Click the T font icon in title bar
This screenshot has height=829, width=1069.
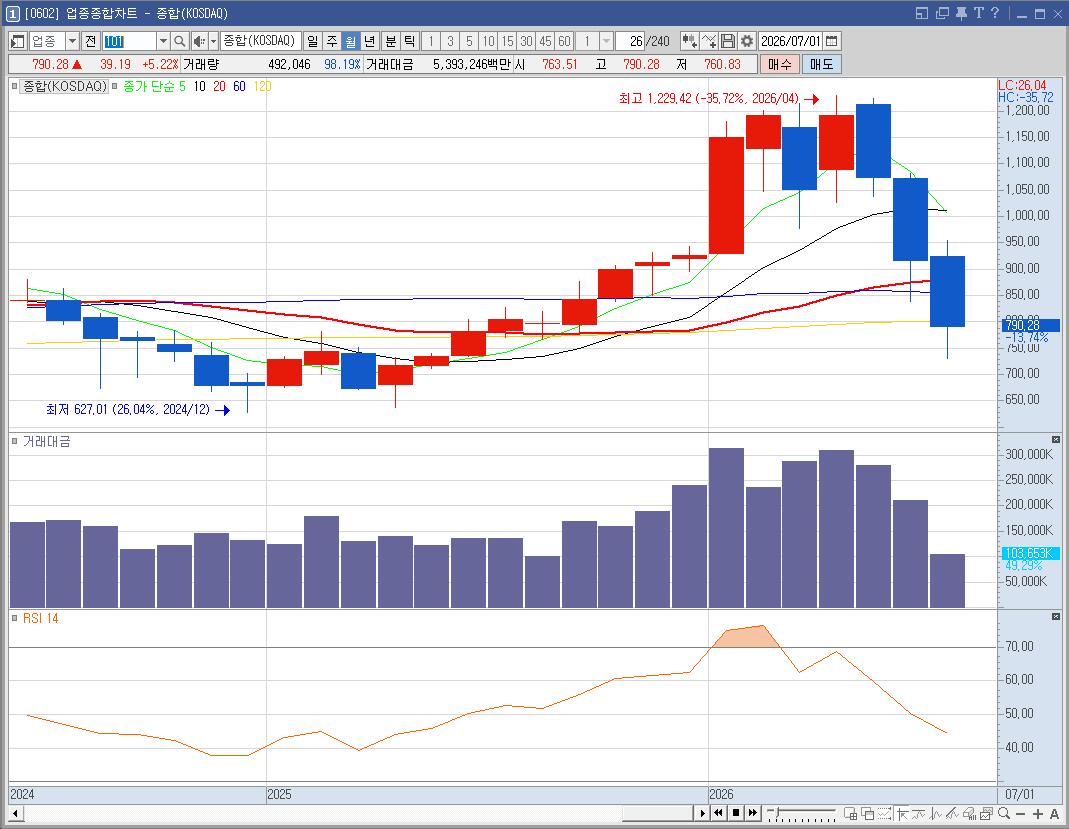[979, 13]
